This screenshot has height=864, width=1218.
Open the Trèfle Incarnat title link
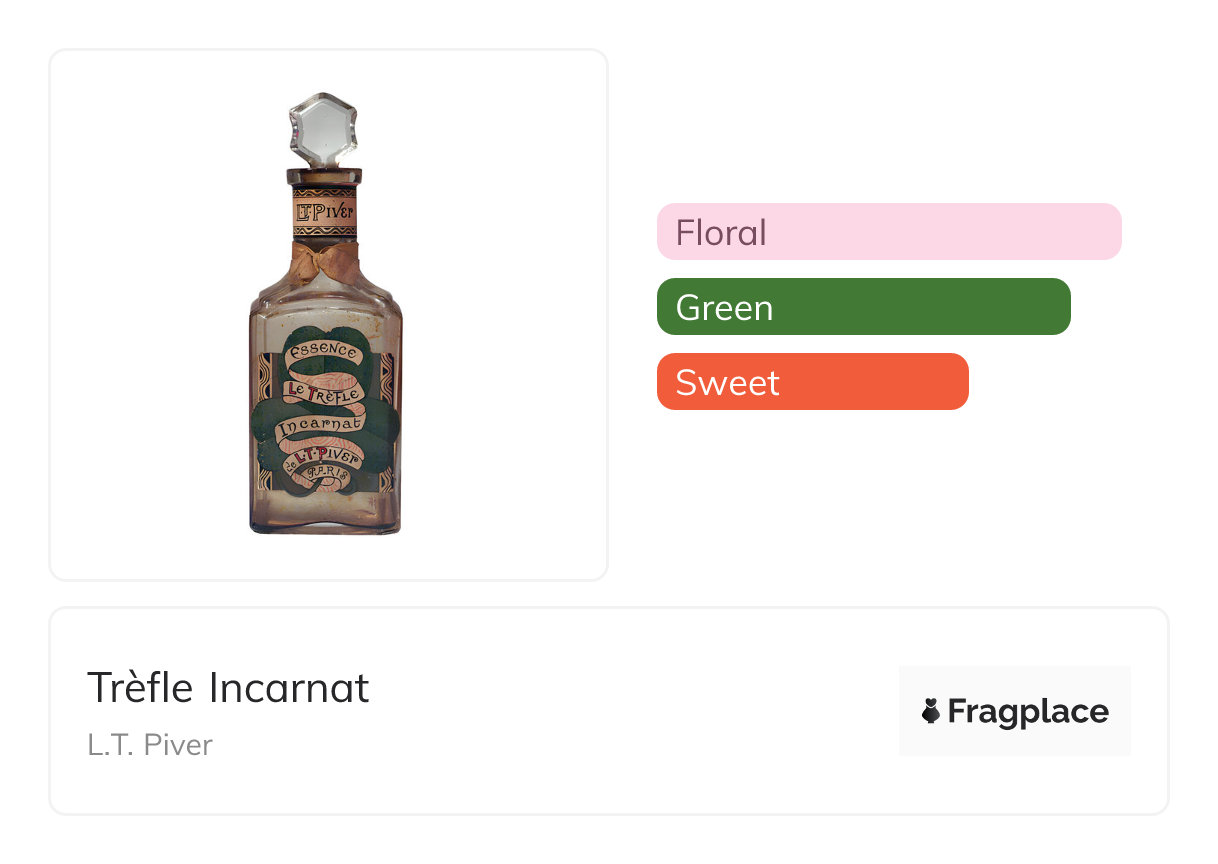[228, 688]
